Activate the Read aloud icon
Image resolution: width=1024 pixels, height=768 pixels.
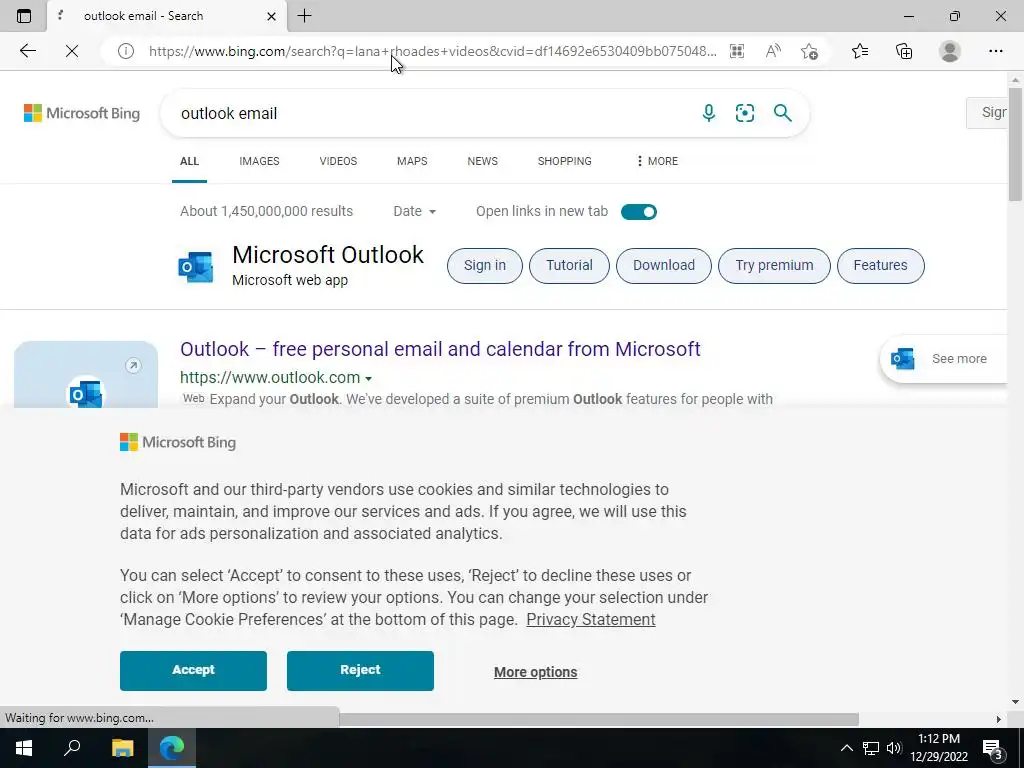pyautogui.click(x=773, y=51)
